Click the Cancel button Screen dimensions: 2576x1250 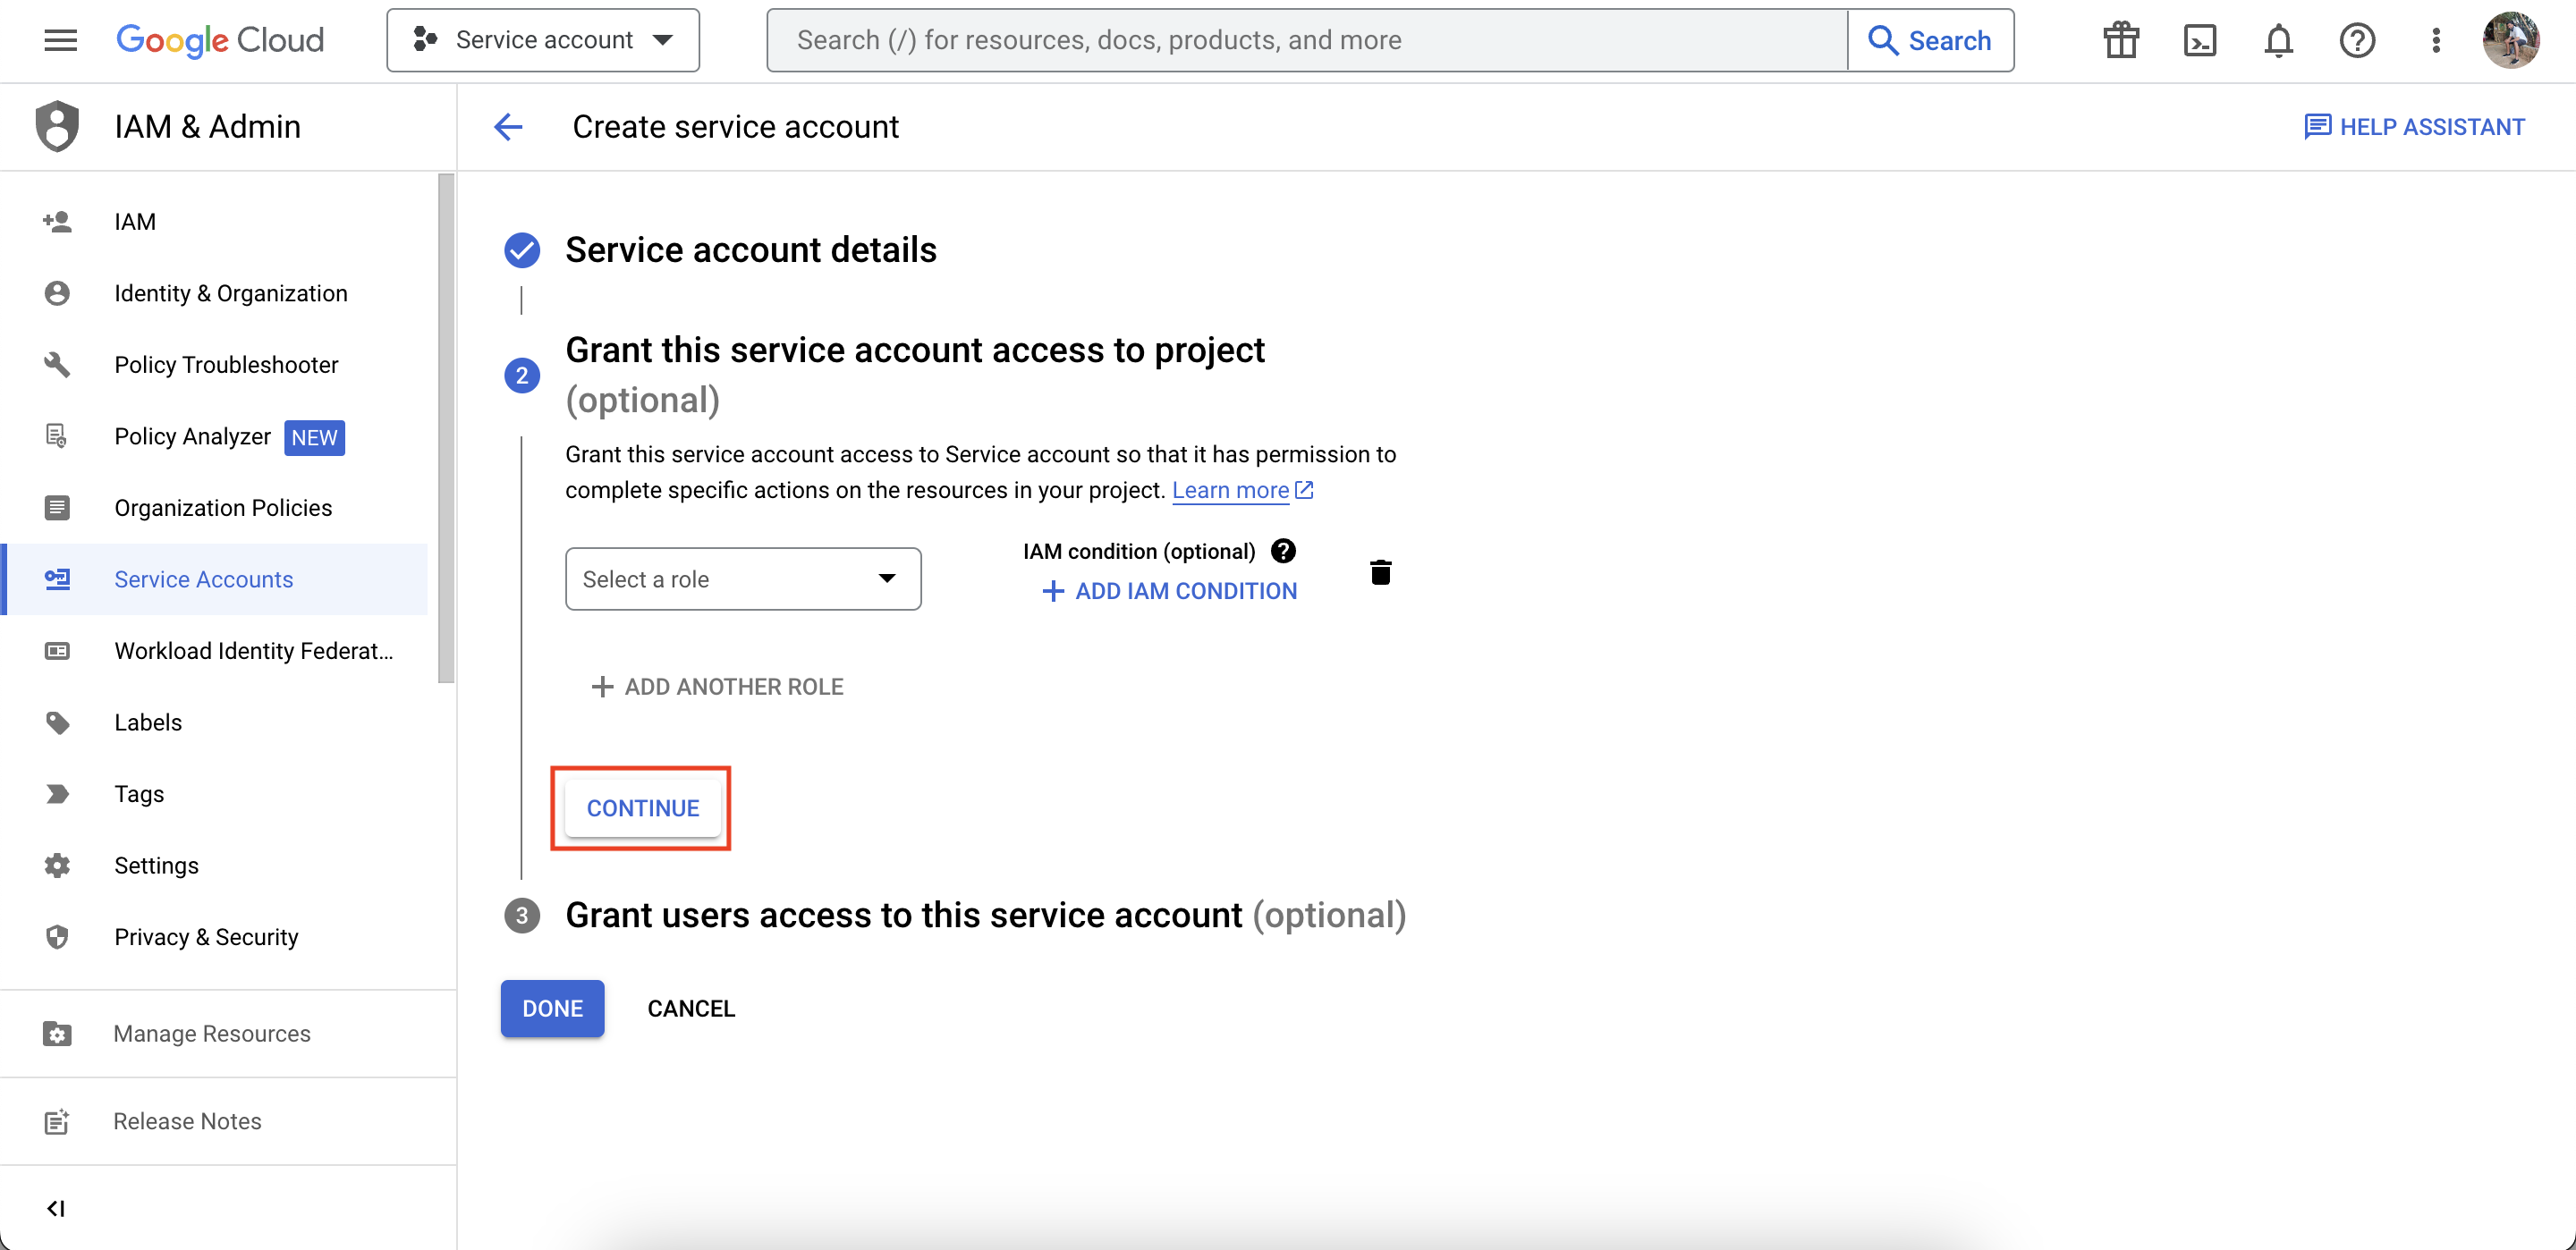tap(691, 1008)
